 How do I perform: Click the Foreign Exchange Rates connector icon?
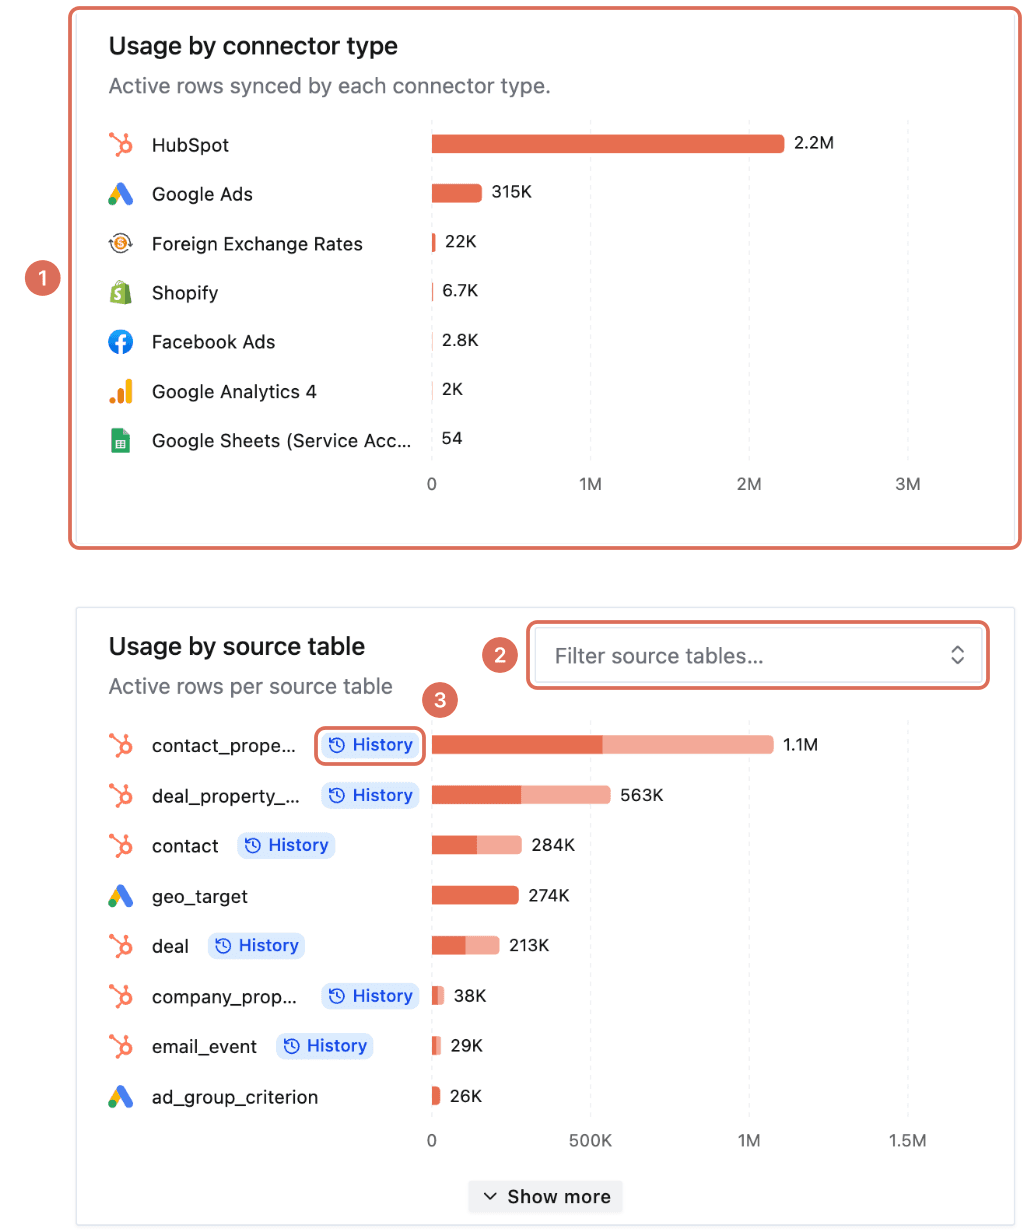[x=121, y=243]
